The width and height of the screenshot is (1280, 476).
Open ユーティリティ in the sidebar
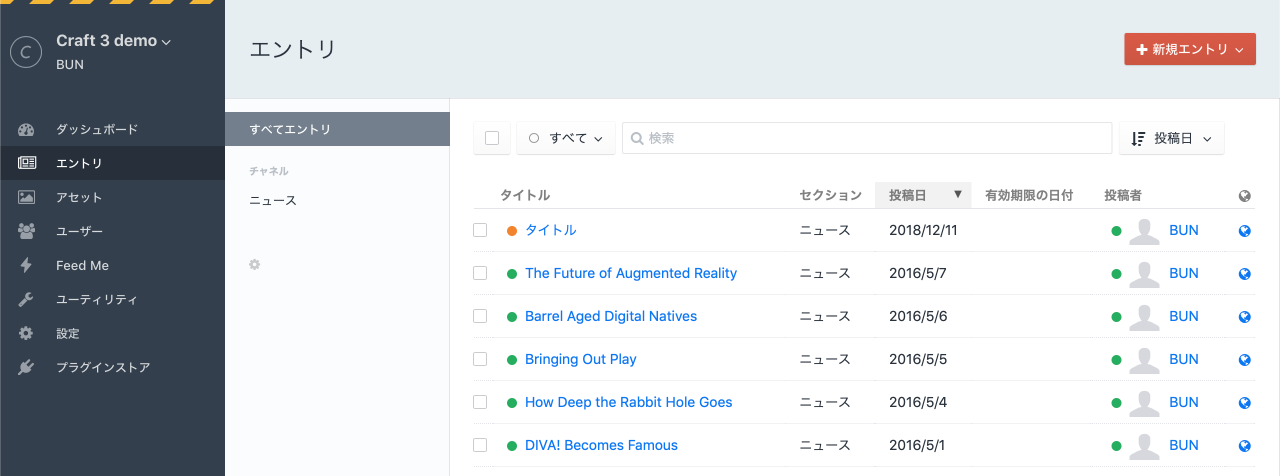112,299
